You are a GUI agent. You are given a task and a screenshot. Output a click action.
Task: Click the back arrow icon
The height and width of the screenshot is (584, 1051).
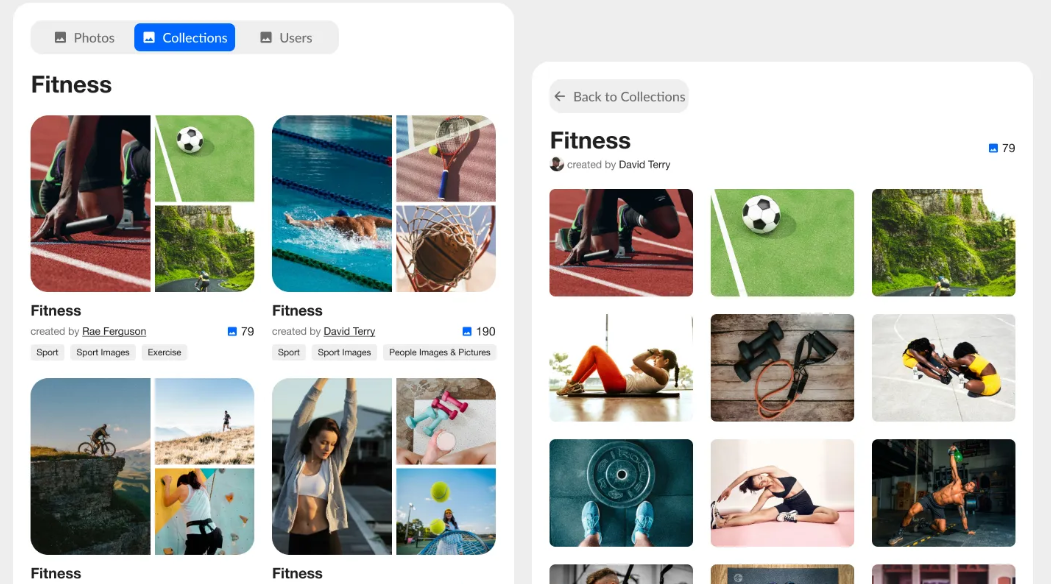(x=560, y=97)
